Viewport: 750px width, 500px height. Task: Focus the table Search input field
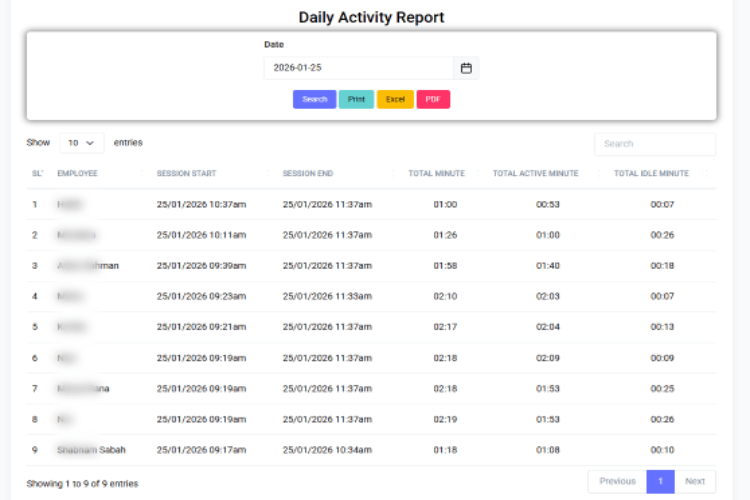click(x=654, y=144)
